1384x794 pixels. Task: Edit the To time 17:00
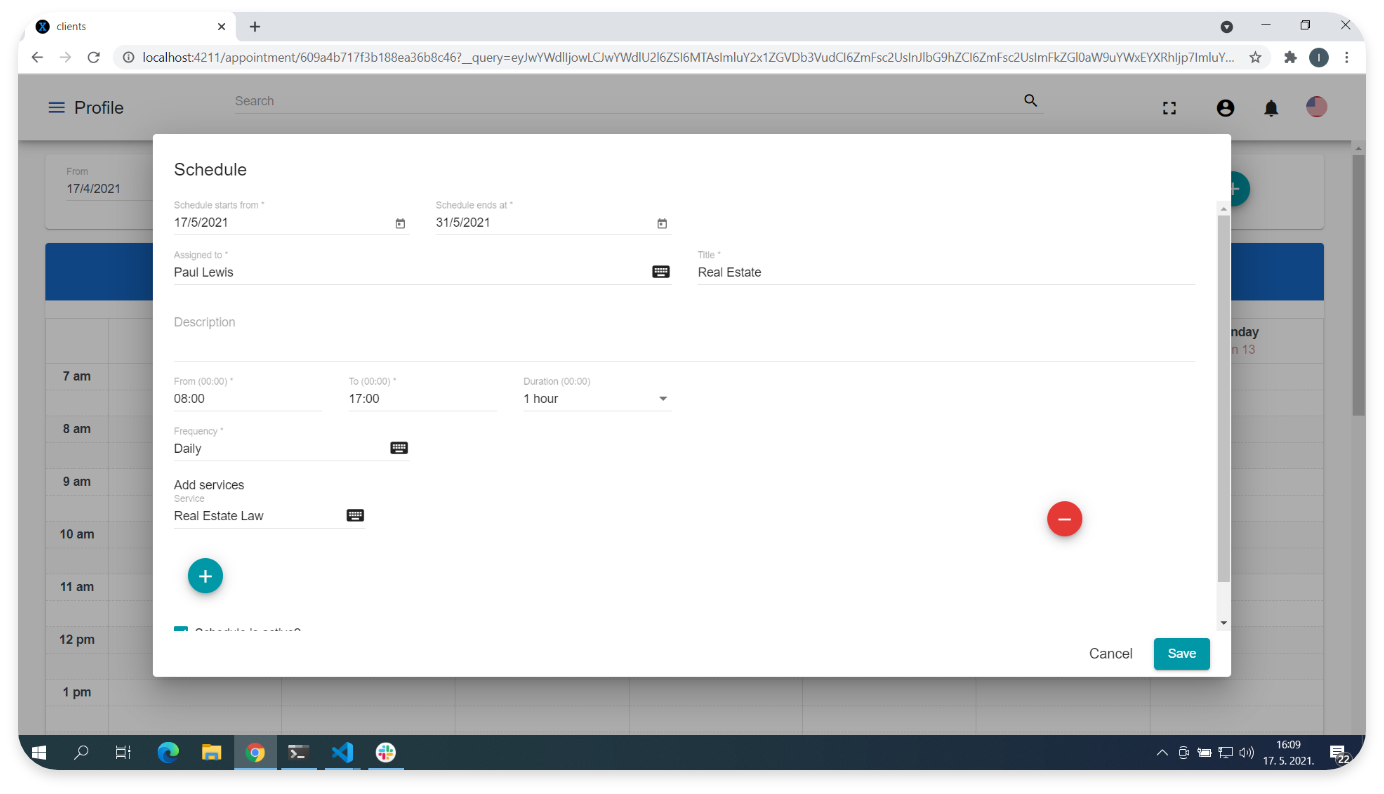[x=422, y=398]
